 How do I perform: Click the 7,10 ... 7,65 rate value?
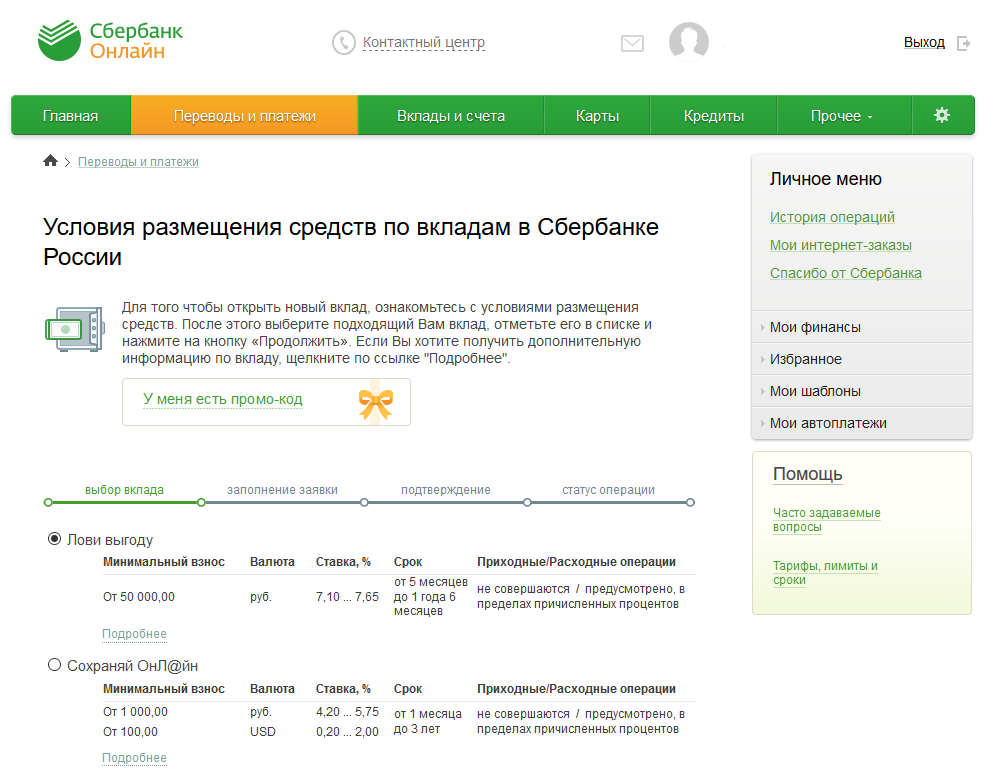click(347, 597)
